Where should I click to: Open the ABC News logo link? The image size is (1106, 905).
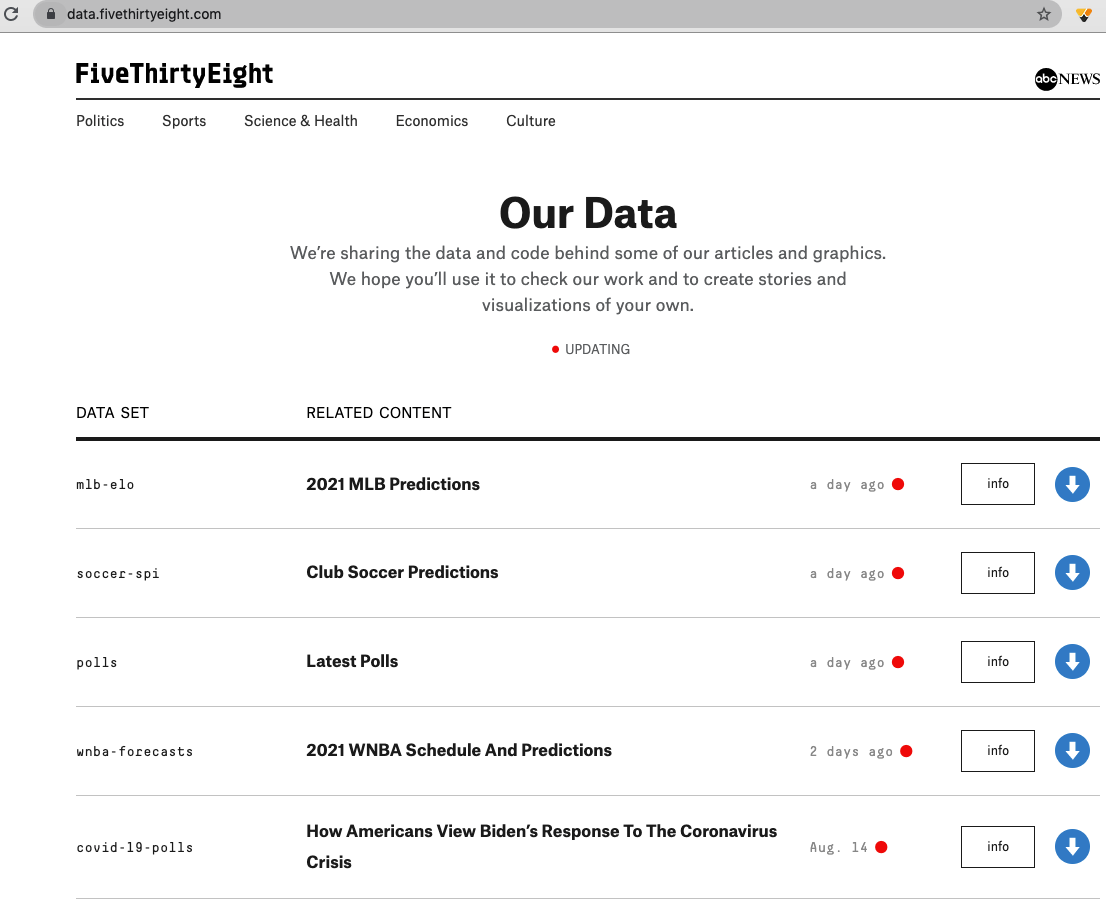pyautogui.click(x=1067, y=78)
